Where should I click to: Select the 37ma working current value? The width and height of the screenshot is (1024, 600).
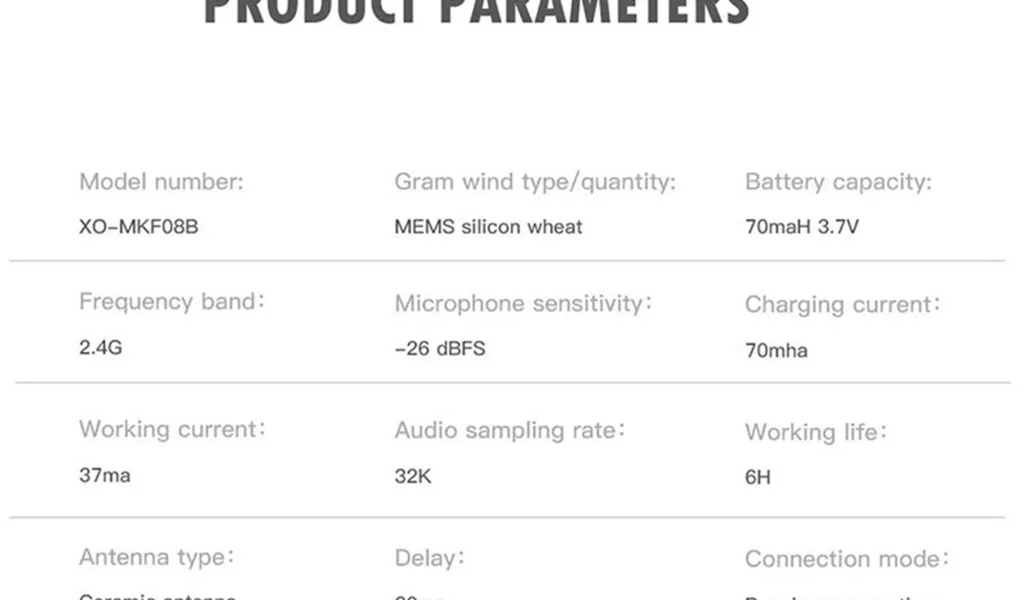[x=105, y=475]
